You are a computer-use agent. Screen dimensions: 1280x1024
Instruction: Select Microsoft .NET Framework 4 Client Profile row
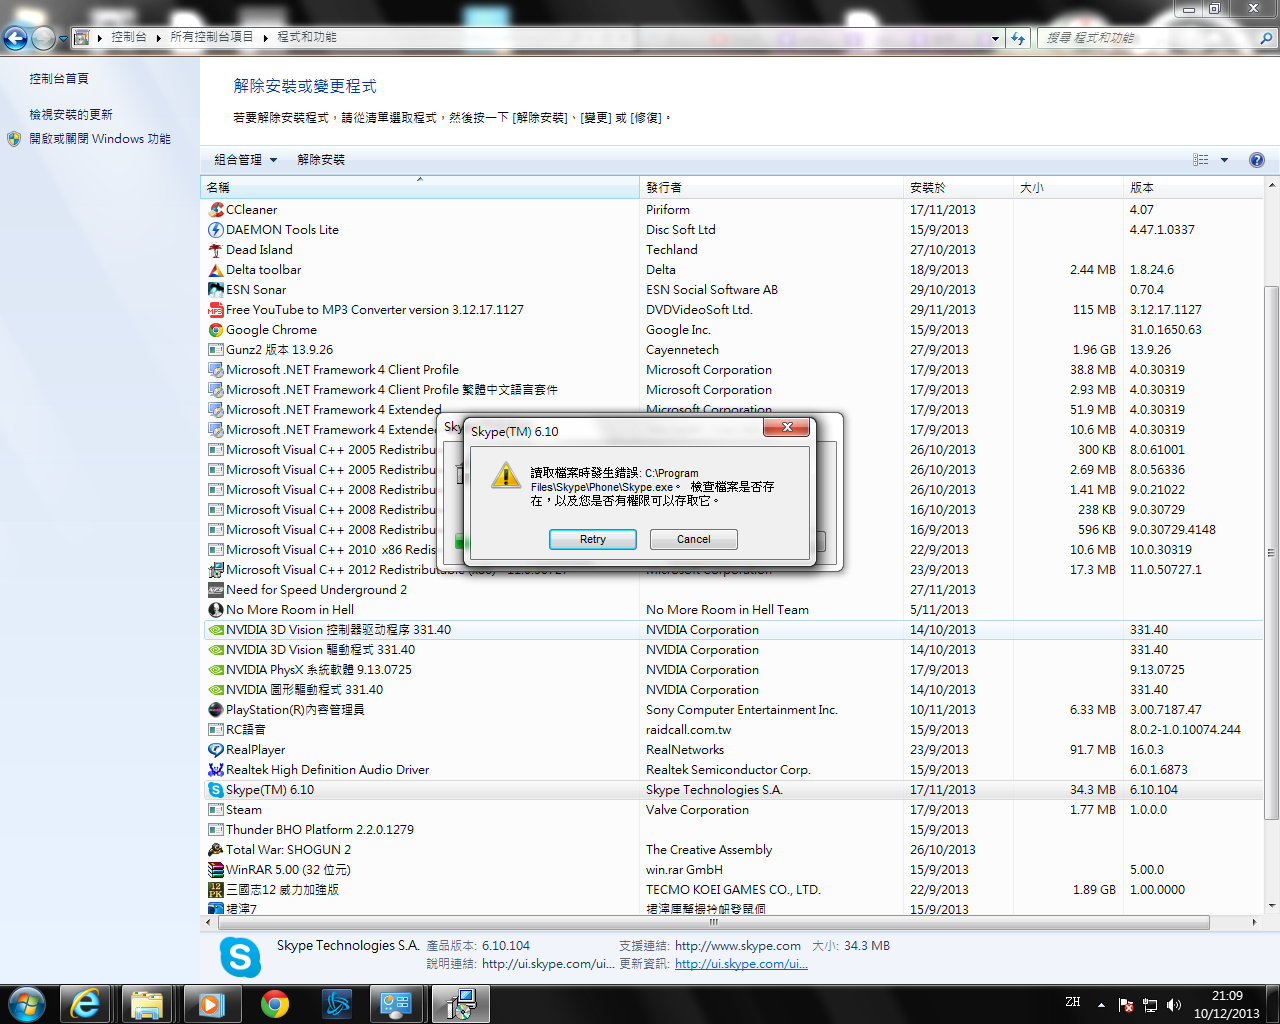(733, 370)
